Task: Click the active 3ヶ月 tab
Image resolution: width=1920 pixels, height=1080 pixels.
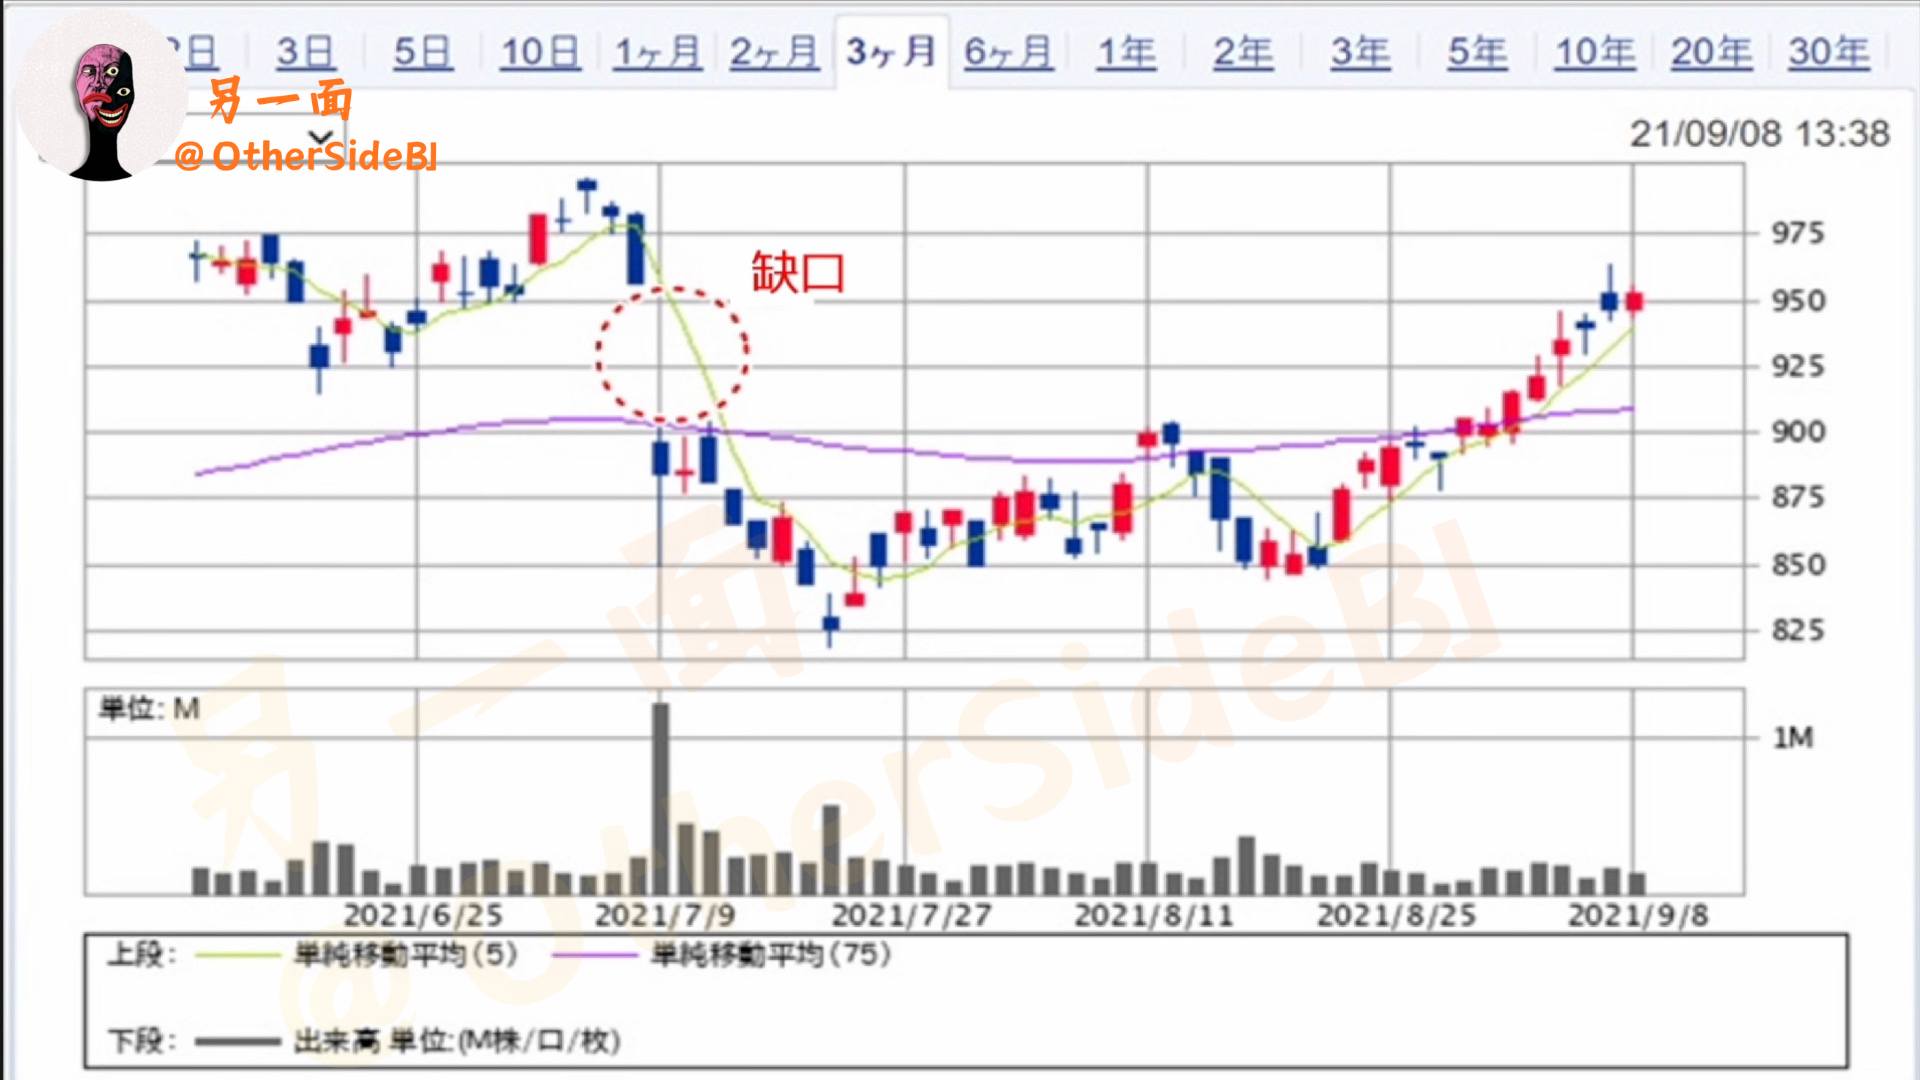Action: (891, 52)
